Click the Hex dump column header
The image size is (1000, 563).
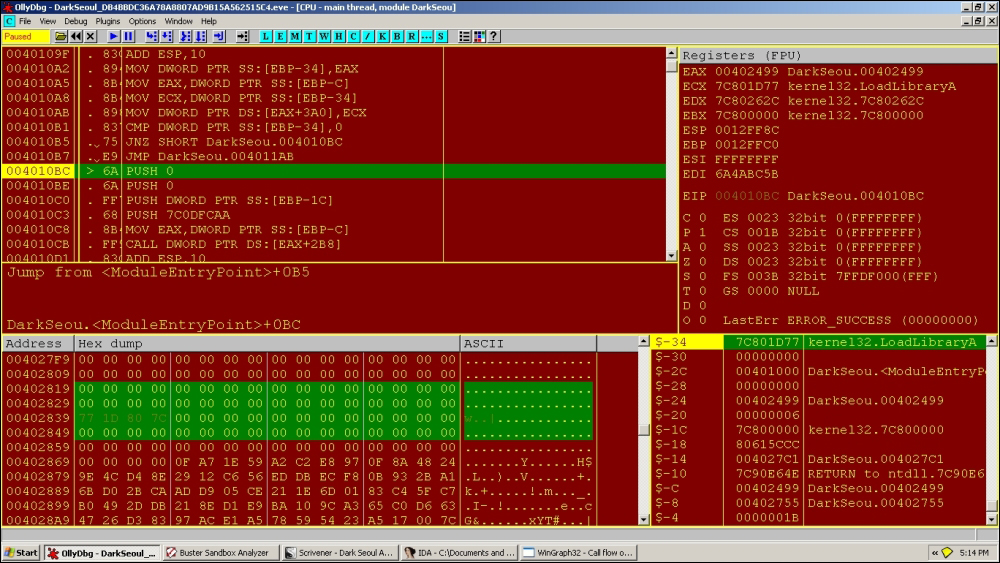pyautogui.click(x=267, y=343)
